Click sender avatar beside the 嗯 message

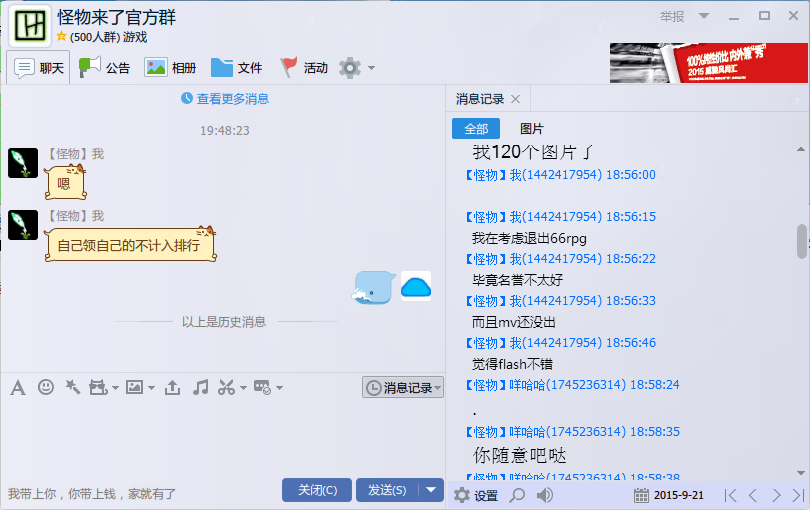click(x=23, y=163)
